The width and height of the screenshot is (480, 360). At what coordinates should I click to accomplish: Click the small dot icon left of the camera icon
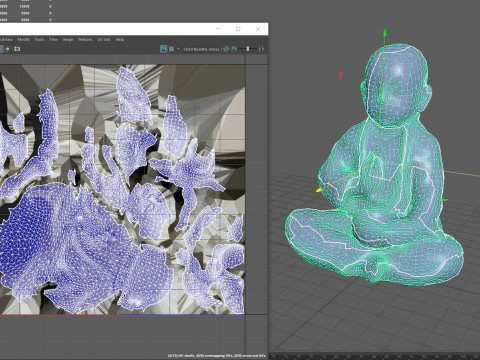pos(8,49)
